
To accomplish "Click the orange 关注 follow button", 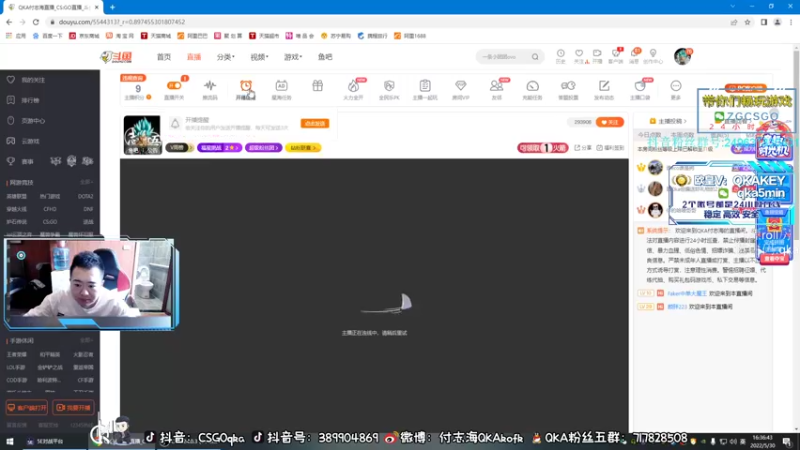I will (x=610, y=122).
